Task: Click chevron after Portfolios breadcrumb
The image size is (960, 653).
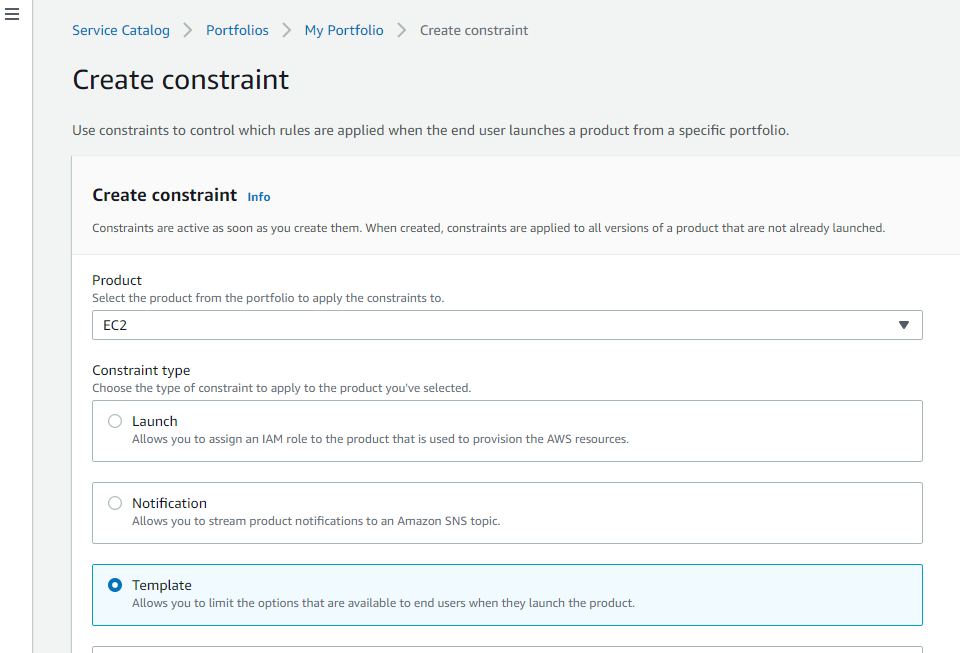Action: tap(286, 30)
